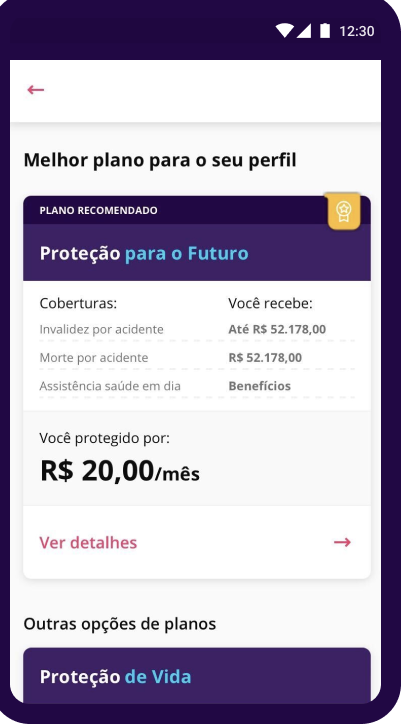Click the R$ 20,00/mês price
Viewport: 404px width, 726px height.
(120, 471)
